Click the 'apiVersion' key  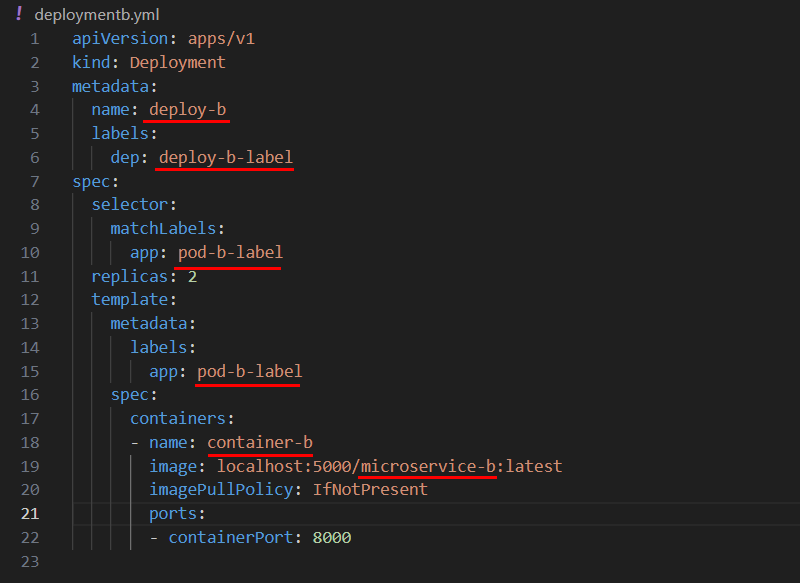120,39
